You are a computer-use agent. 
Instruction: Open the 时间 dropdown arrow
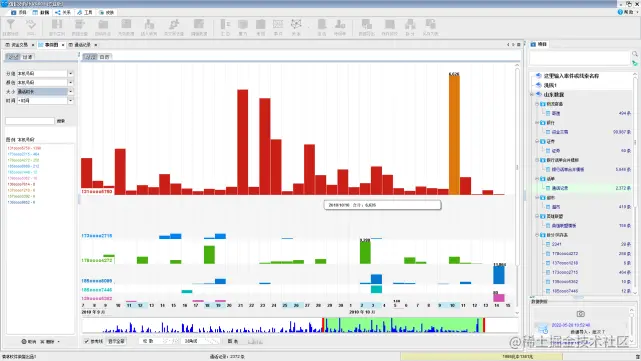pos(70,101)
